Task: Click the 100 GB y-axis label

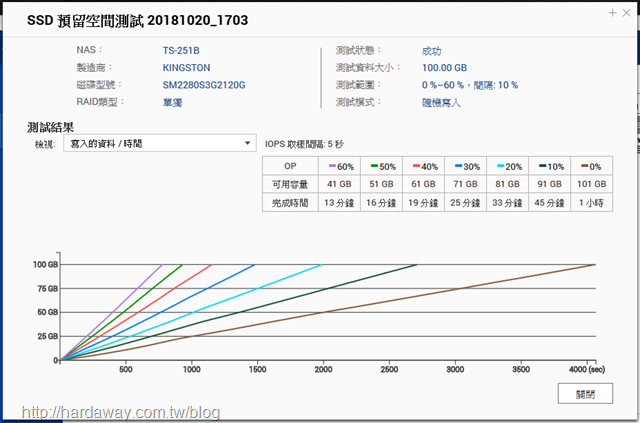Action: click(46, 265)
